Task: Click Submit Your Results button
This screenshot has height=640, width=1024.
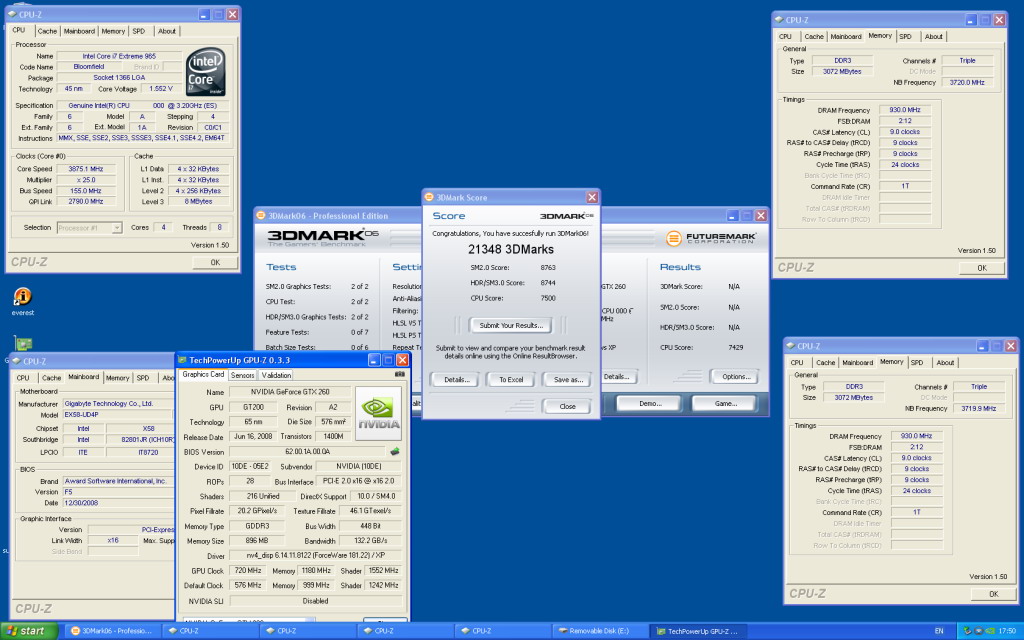Action: pos(511,325)
